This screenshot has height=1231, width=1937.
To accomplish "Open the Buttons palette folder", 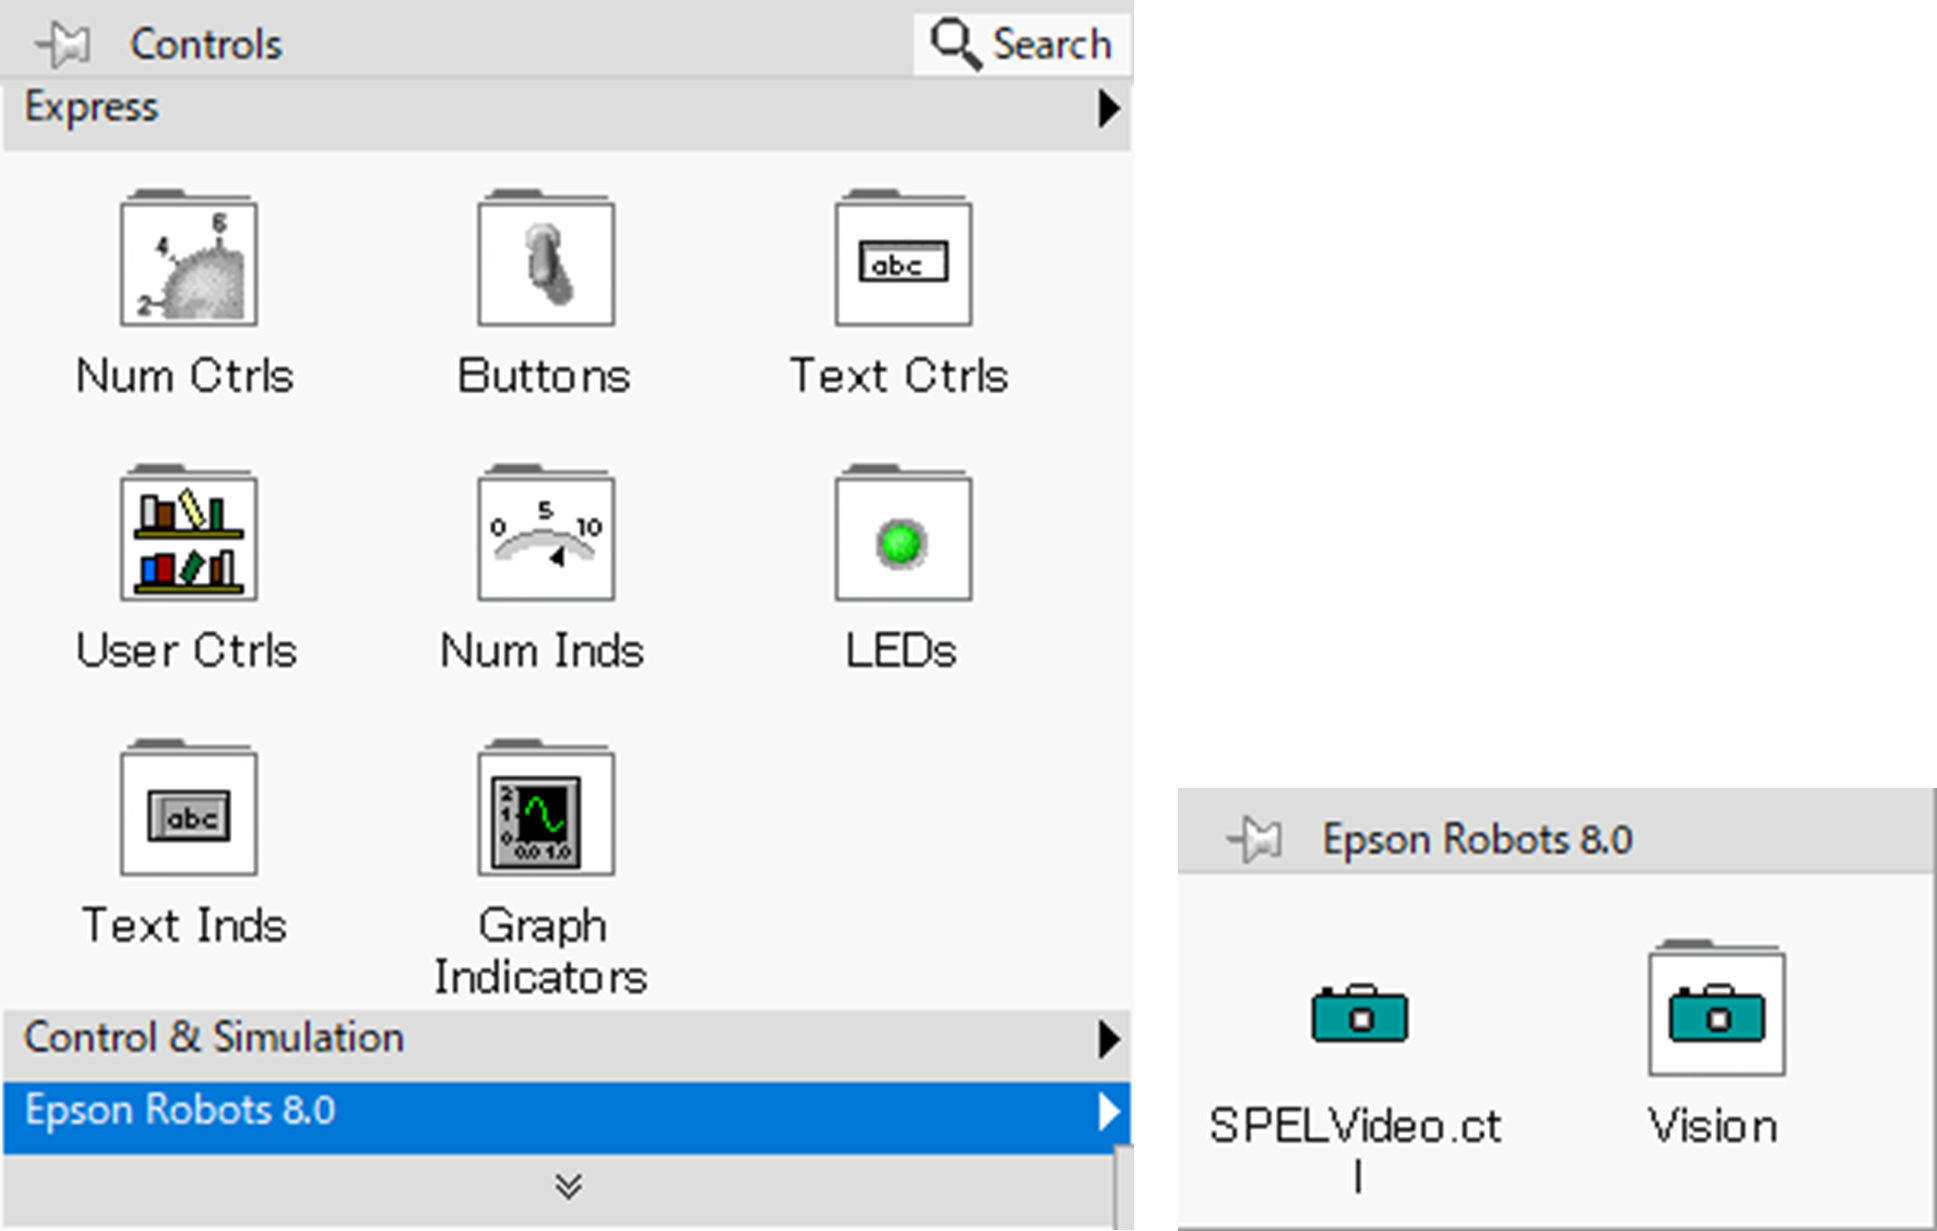I will tap(546, 262).
